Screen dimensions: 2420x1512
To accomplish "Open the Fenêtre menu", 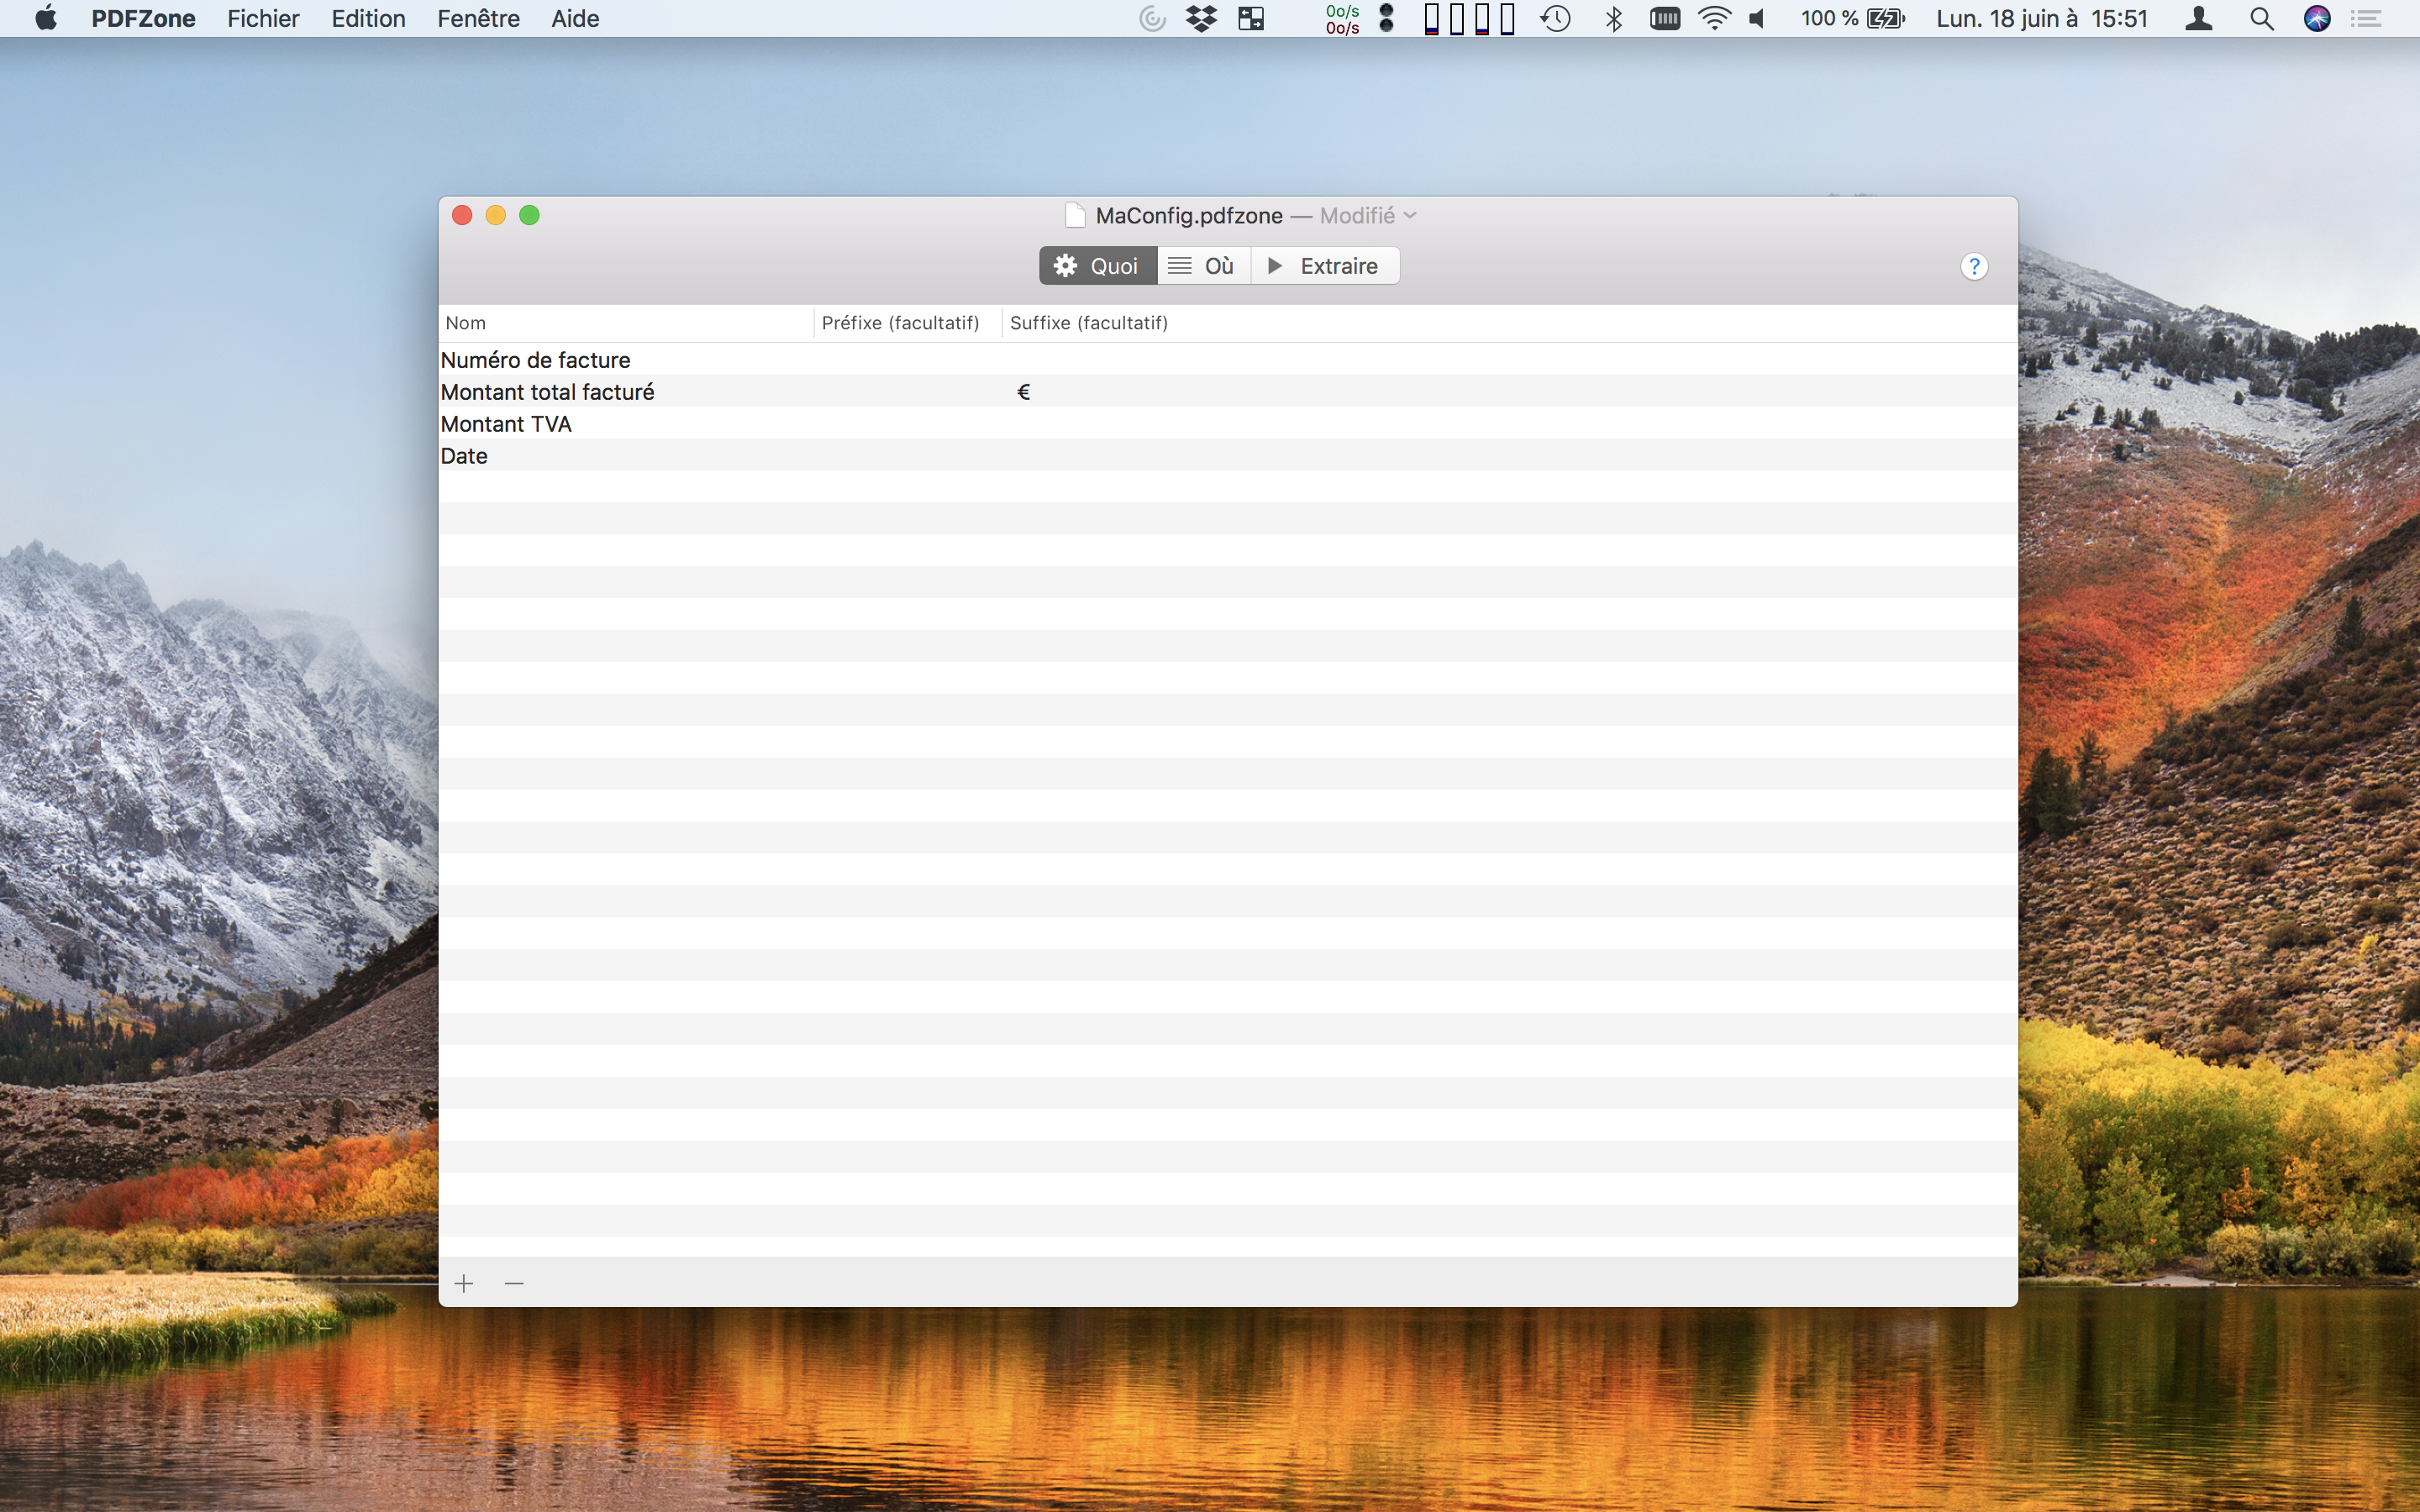I will click(478, 19).
